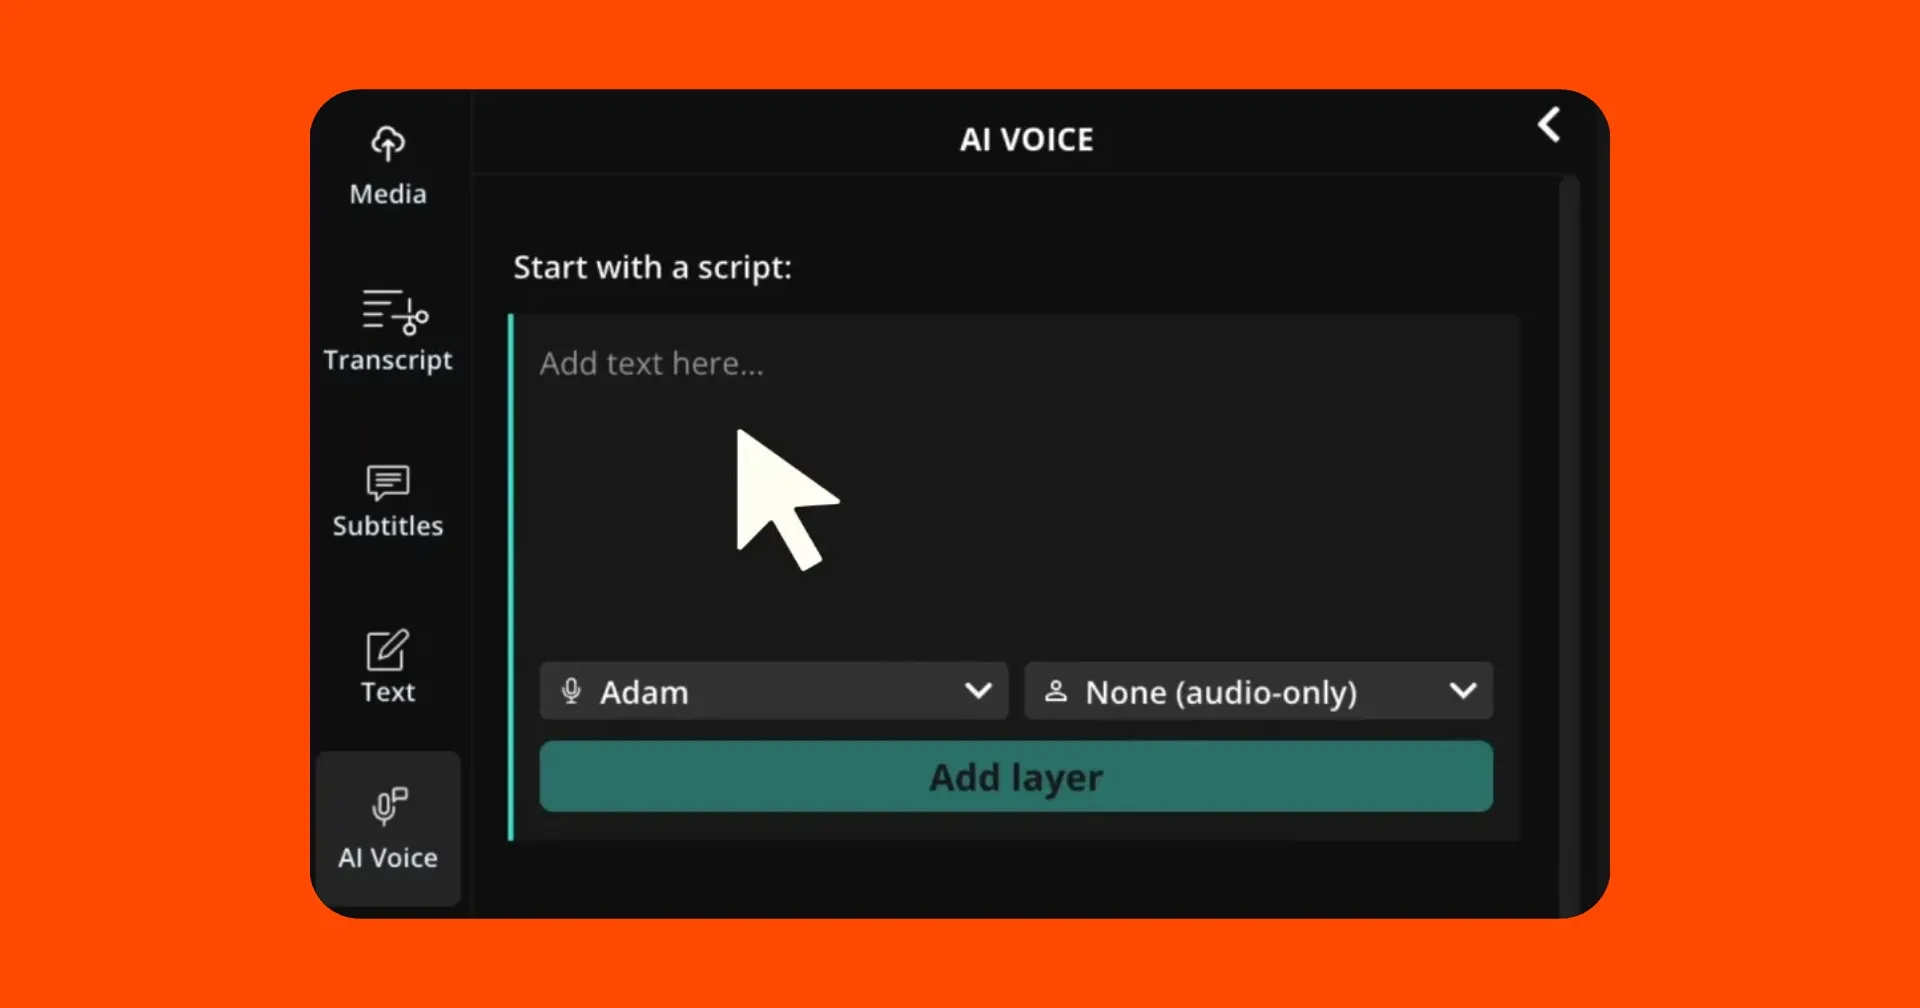
Task: Click the back arrow to collapse panel
Action: click(x=1549, y=126)
